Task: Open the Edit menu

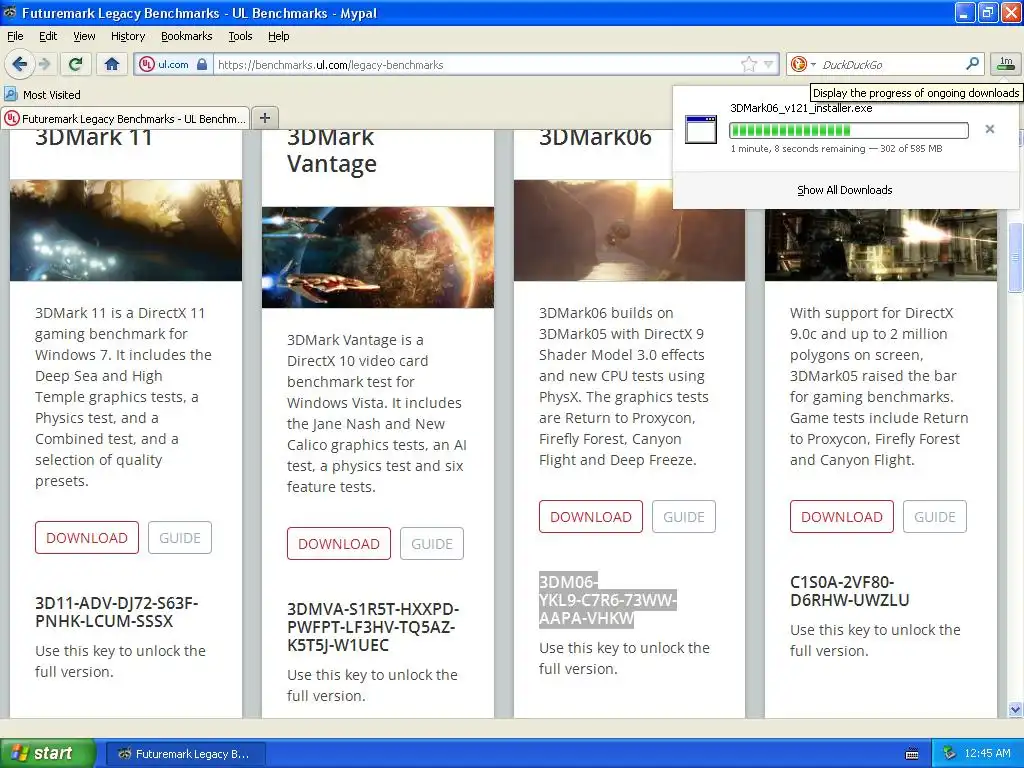Action: pos(48,36)
